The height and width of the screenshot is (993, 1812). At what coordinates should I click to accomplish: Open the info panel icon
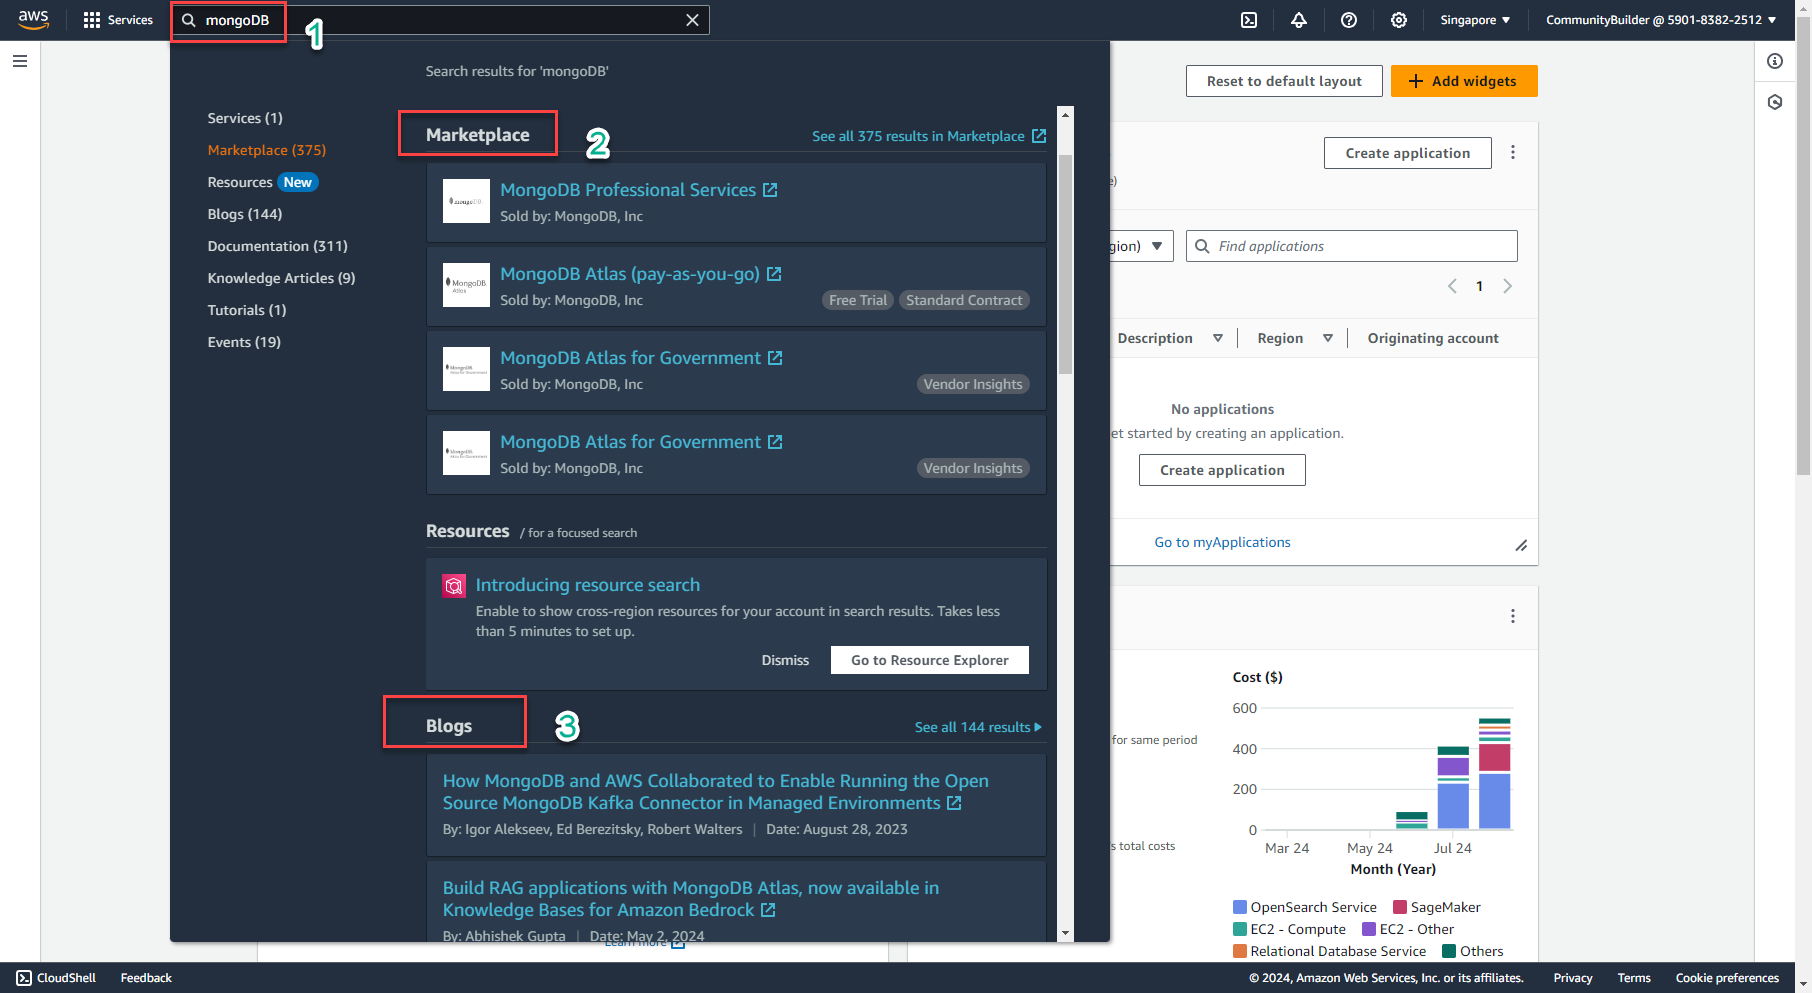tap(1775, 61)
